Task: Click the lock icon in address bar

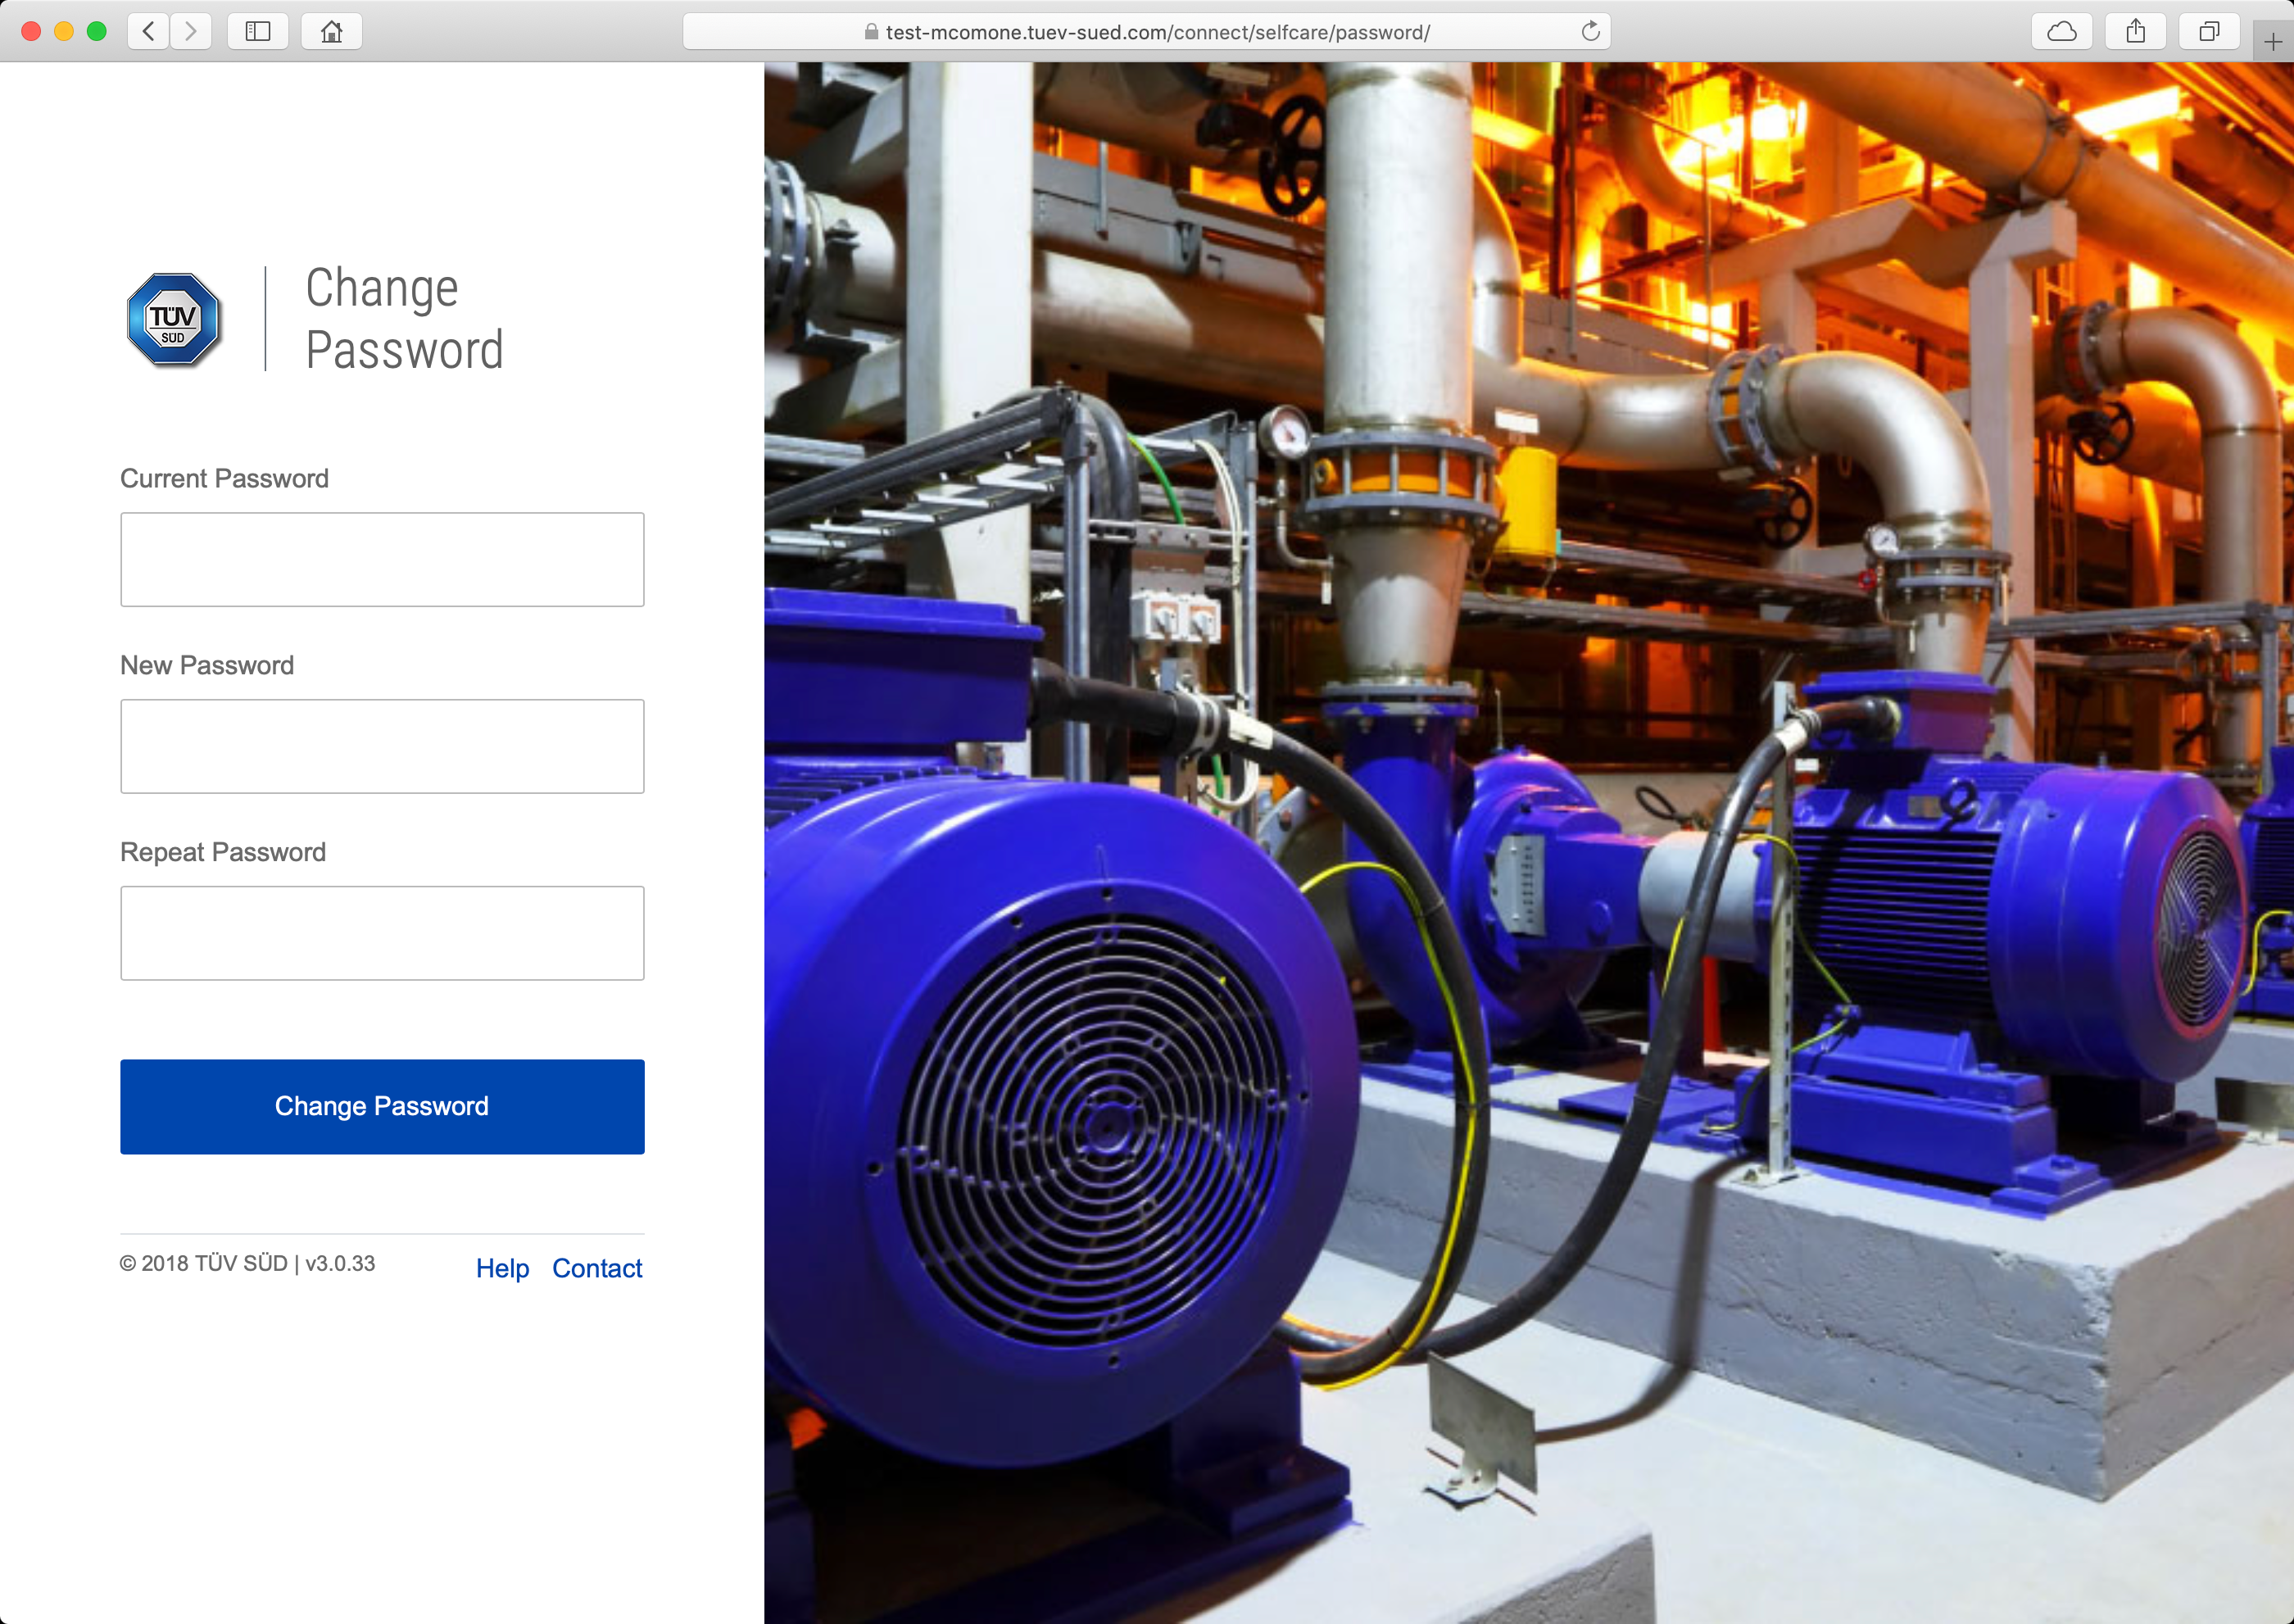Action: 871,32
